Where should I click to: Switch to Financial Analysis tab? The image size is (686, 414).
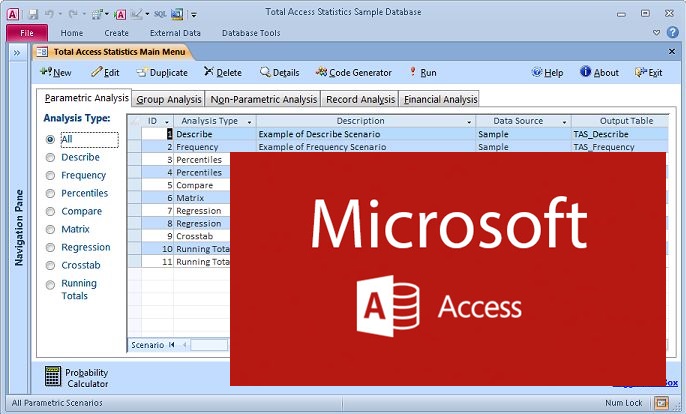(439, 99)
